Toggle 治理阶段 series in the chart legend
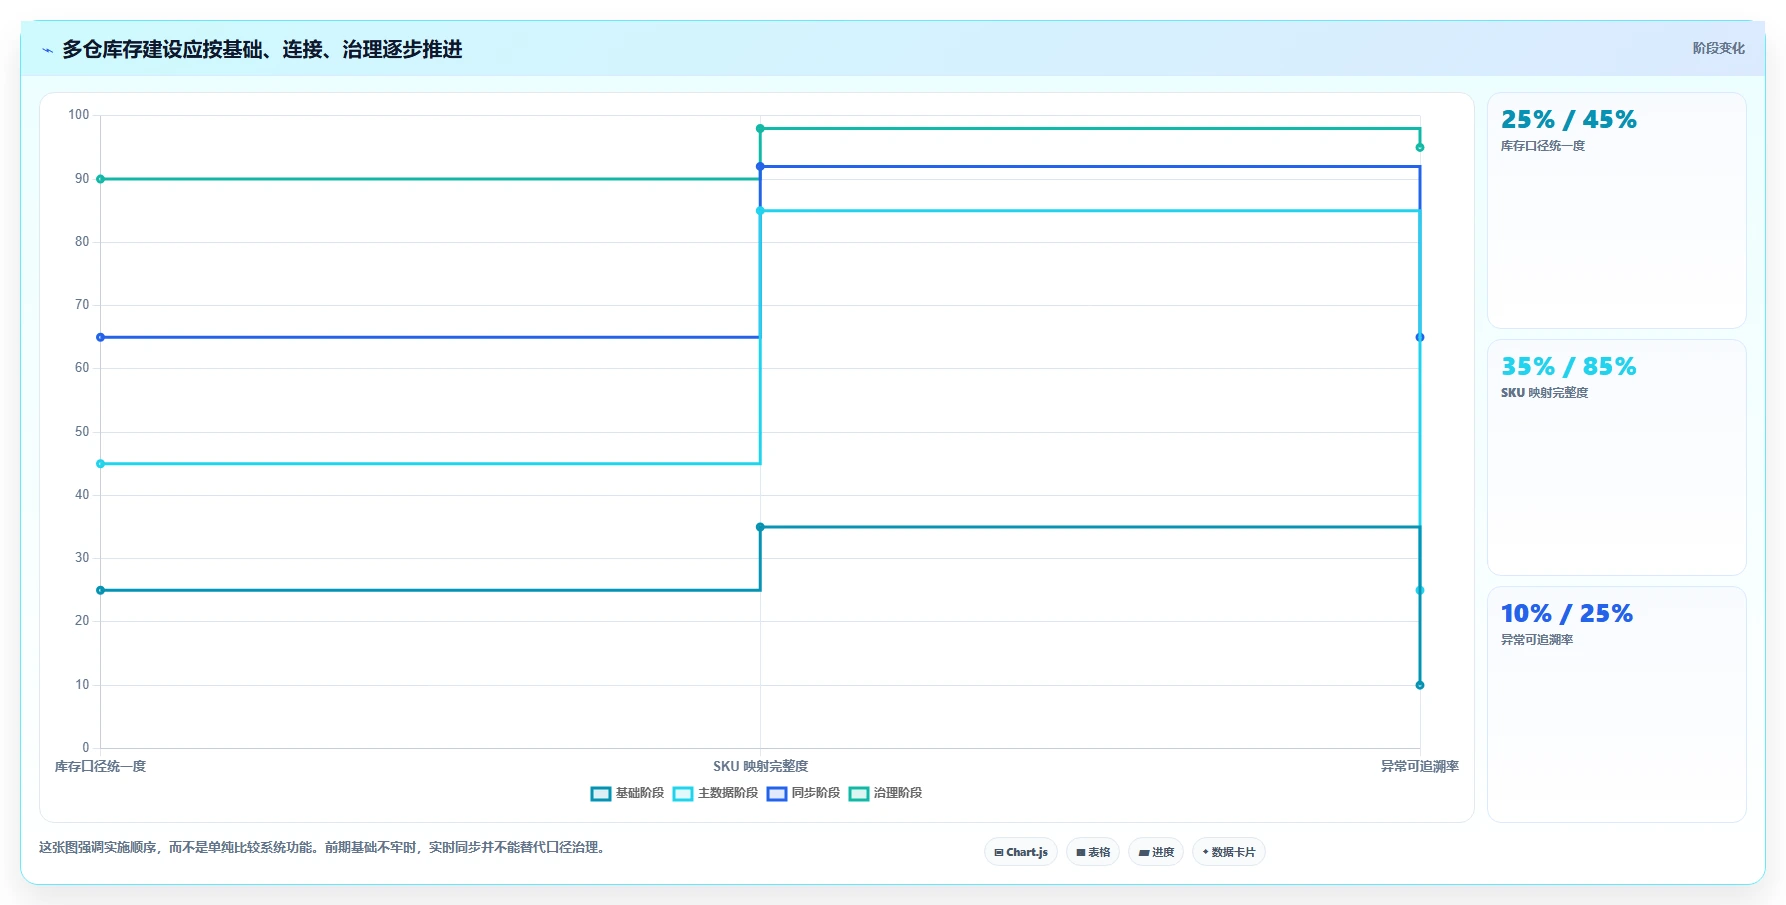1786x905 pixels. [x=885, y=793]
